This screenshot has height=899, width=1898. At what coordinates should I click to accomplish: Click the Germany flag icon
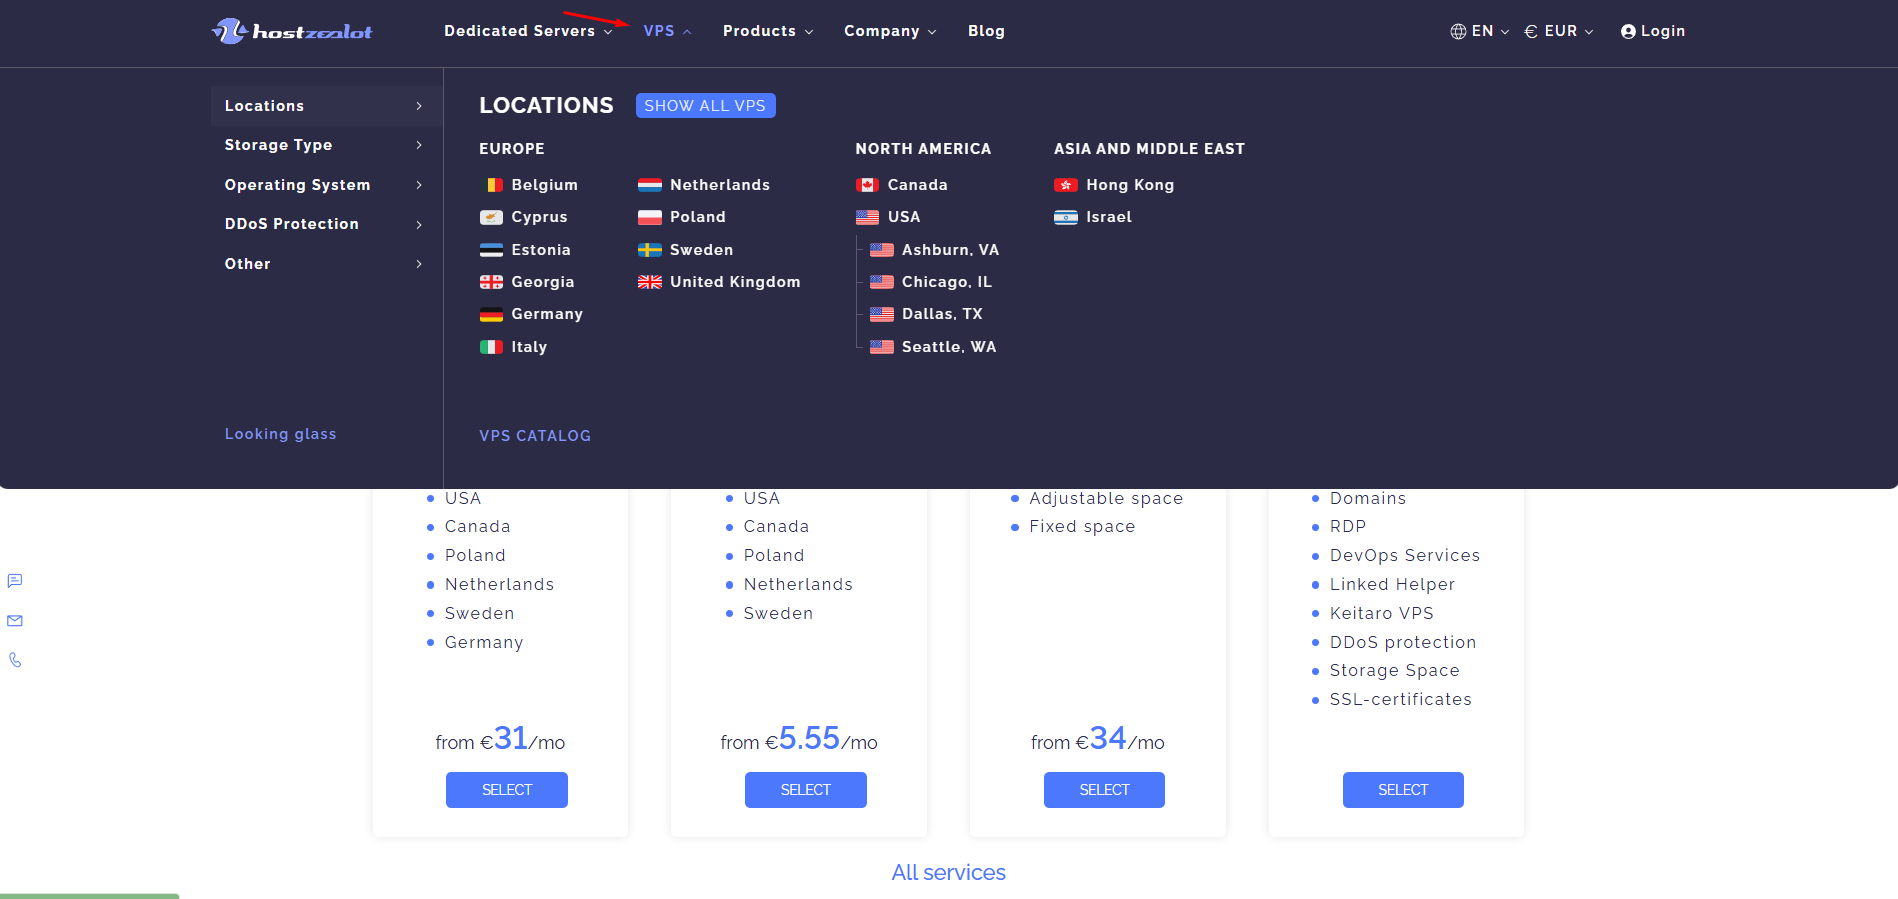[x=491, y=314]
